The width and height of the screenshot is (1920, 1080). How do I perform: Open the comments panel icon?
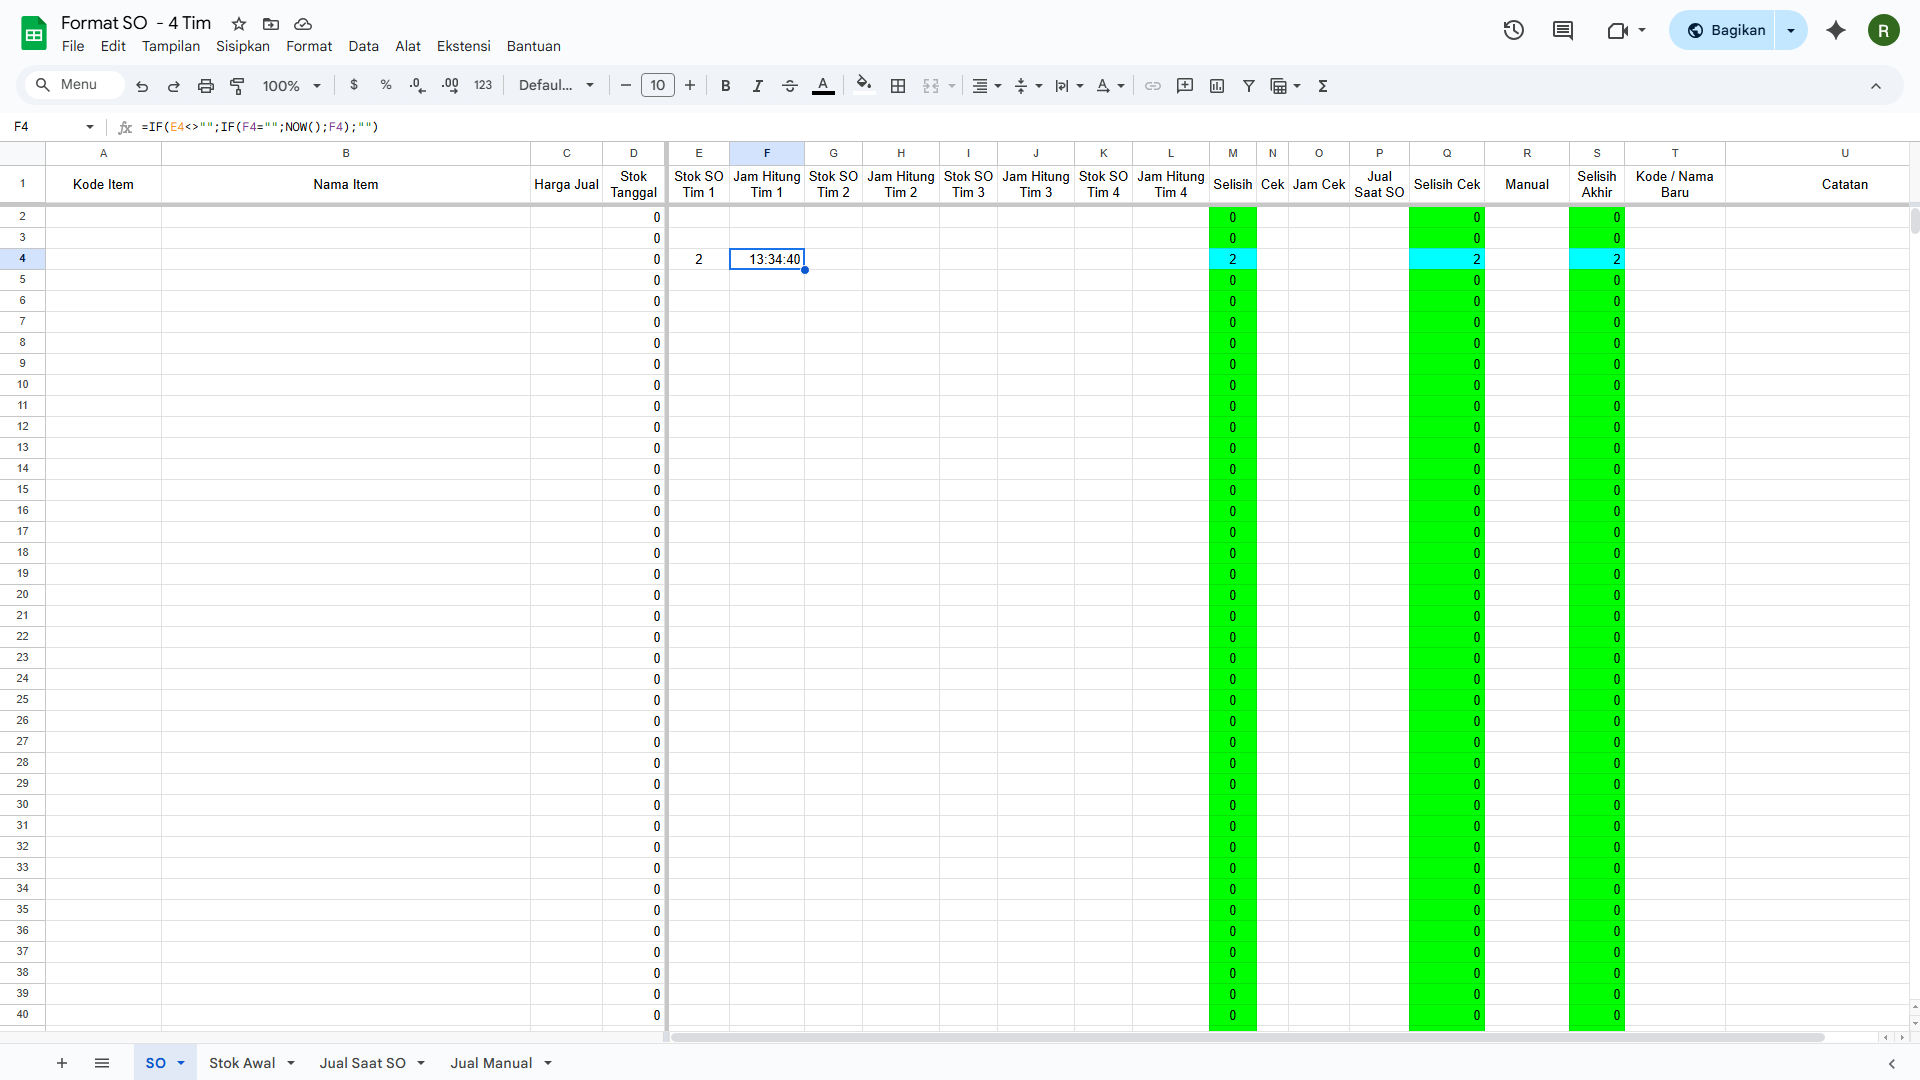[x=1563, y=30]
